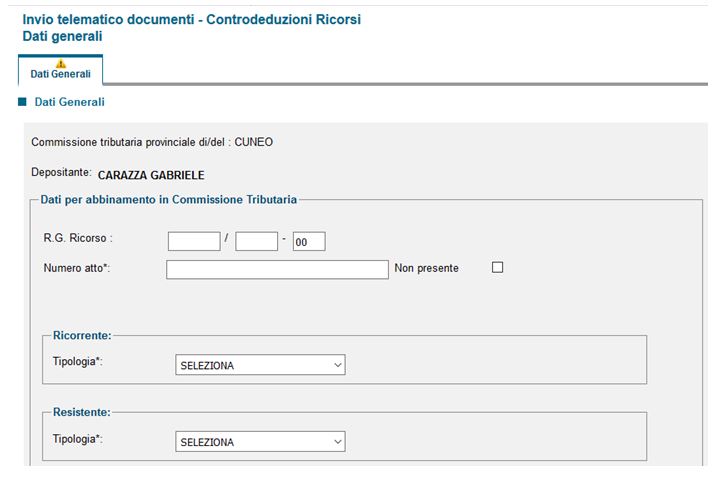This screenshot has width=718, height=488.
Task: Click the blue square bullet beside Dati Generali heading
Action: pyautogui.click(x=22, y=102)
